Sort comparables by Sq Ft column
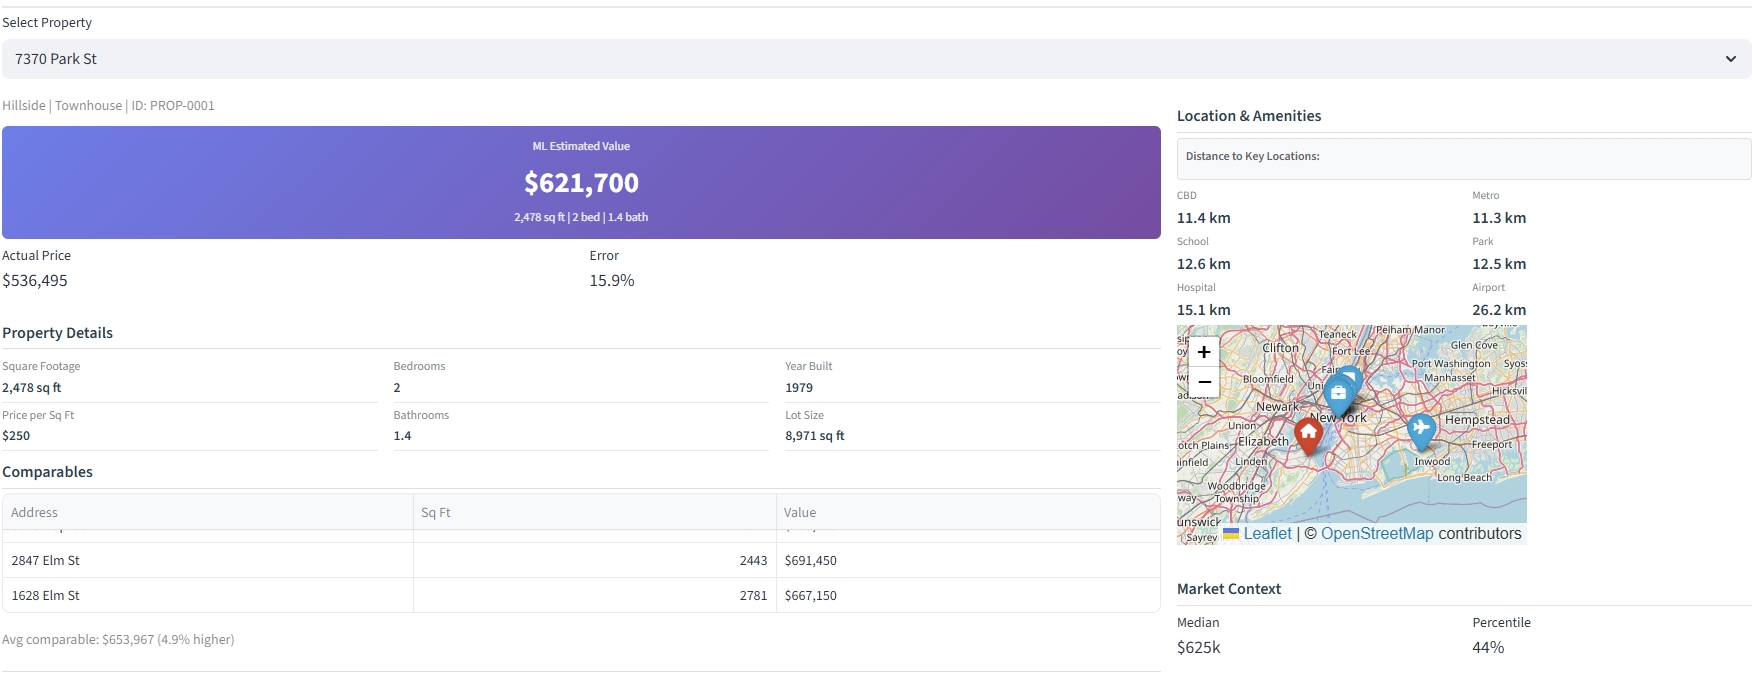Screen dimensions: 1756x678 436,512
